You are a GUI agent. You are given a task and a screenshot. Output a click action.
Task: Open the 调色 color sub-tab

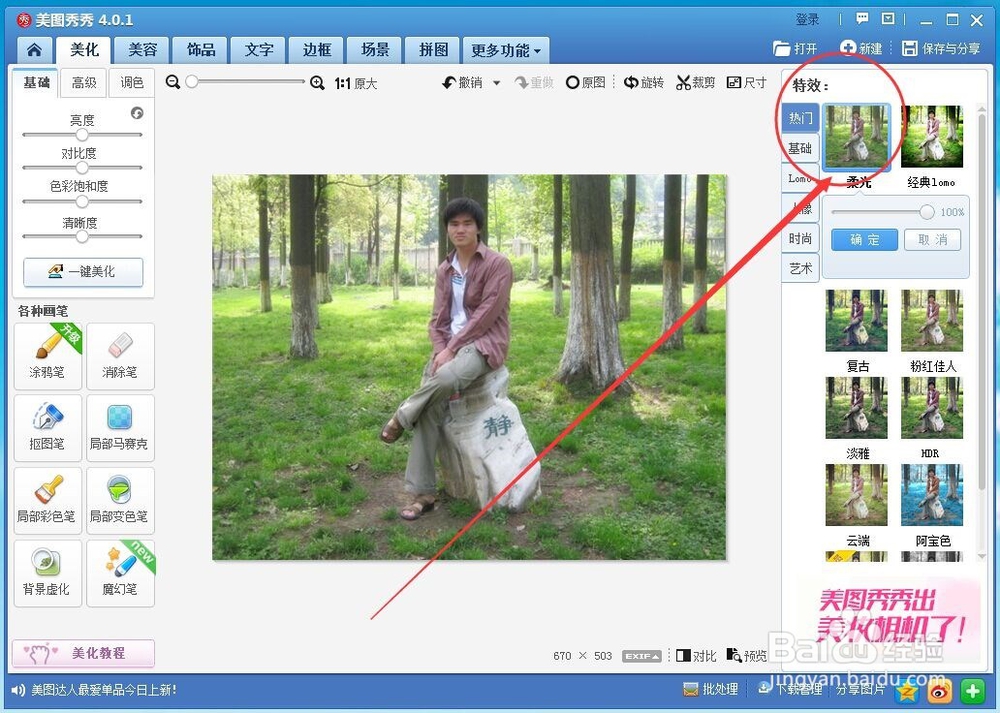[131, 83]
